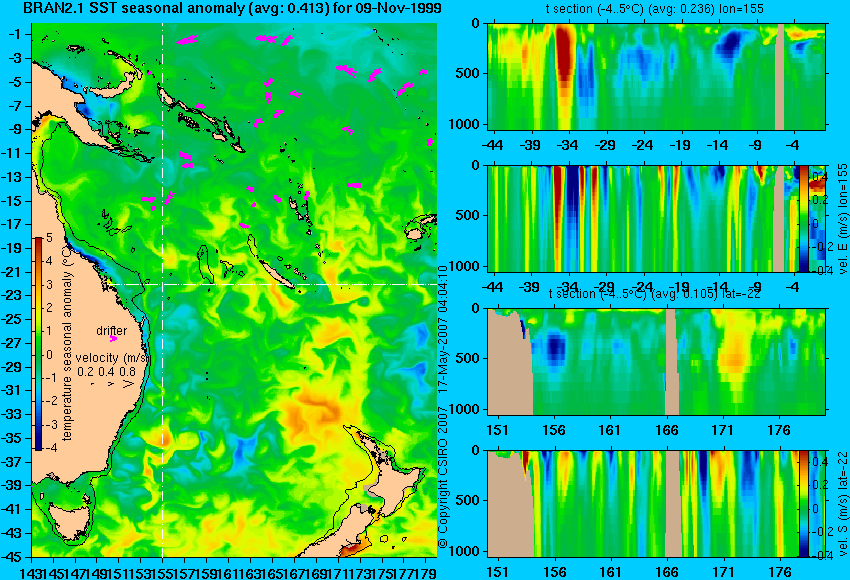This screenshot has height=580, width=850.
Task: Click the "1000" depth label of the lon=155 temperature section
Action: [x=464, y=124]
